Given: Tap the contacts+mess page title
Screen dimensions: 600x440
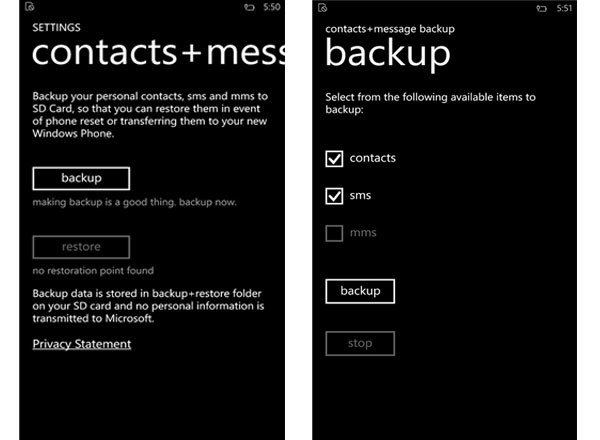Looking at the screenshot, I should 158,52.
